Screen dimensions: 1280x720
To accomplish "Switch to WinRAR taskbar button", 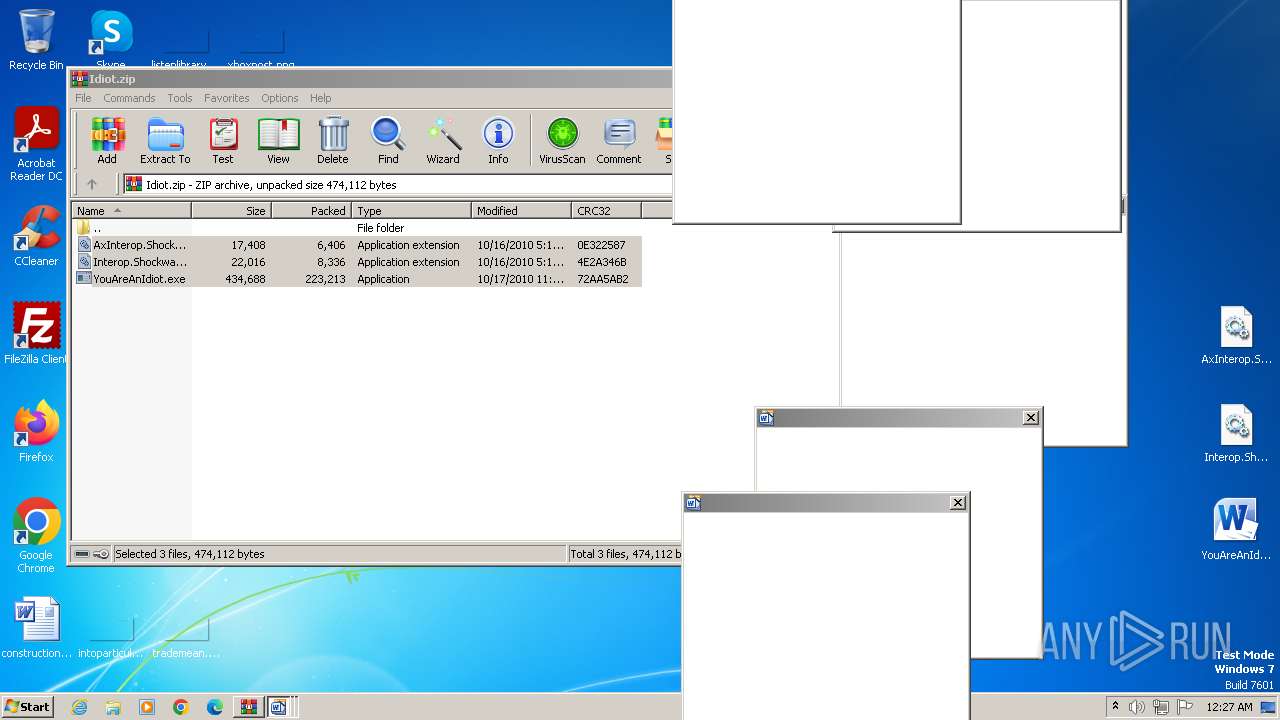I will 248,707.
